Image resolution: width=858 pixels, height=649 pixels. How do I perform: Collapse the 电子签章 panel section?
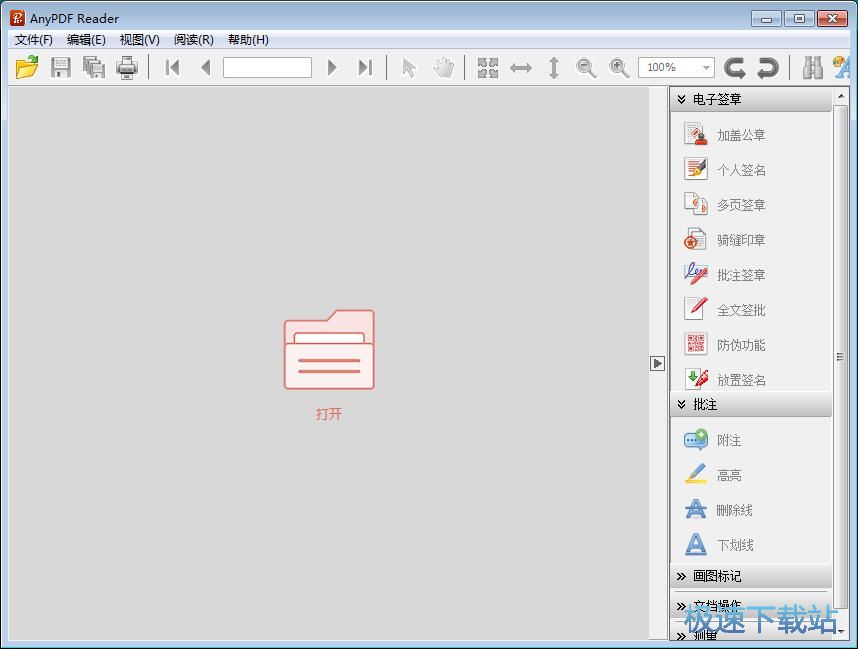point(682,99)
